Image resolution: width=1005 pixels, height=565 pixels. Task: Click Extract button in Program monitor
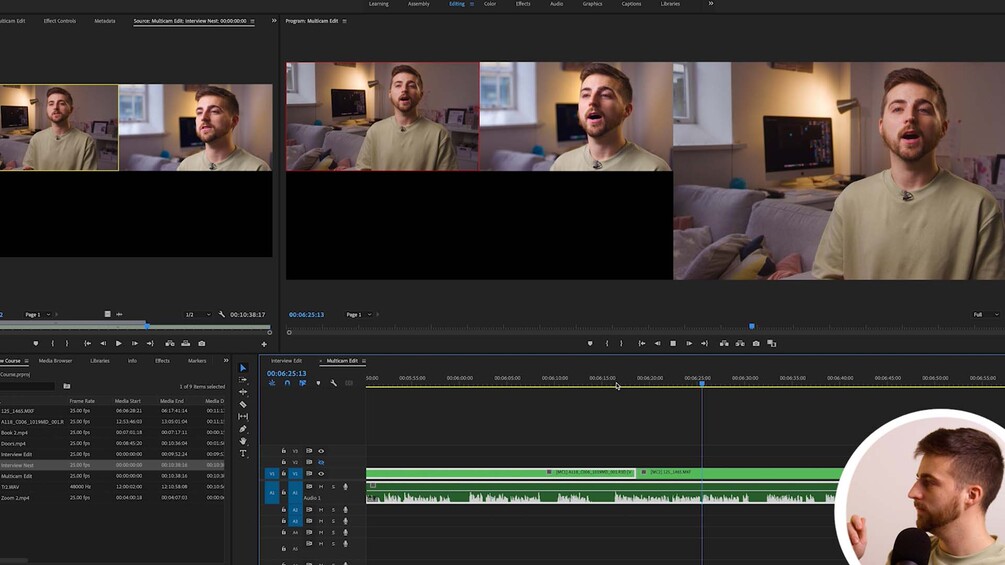click(x=740, y=343)
